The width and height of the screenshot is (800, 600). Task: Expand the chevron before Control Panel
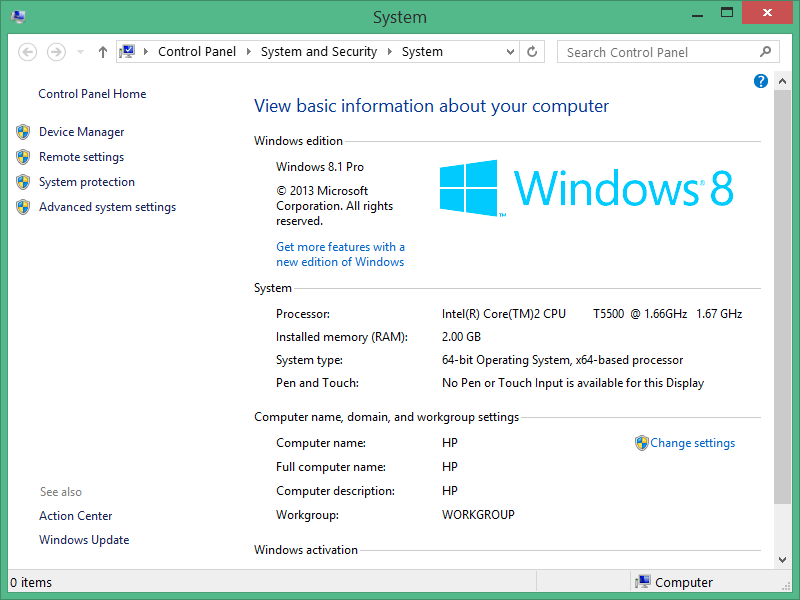click(146, 52)
